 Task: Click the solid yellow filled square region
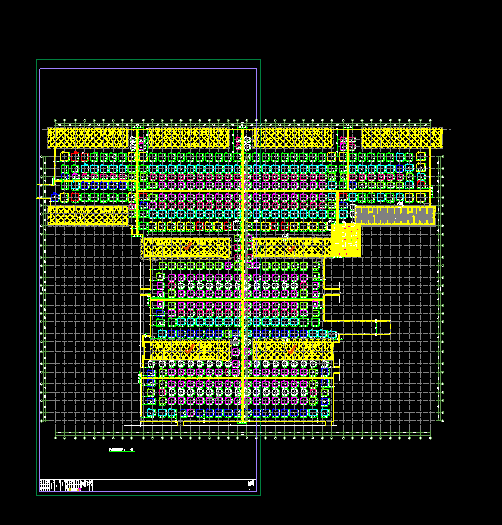pos(346,240)
